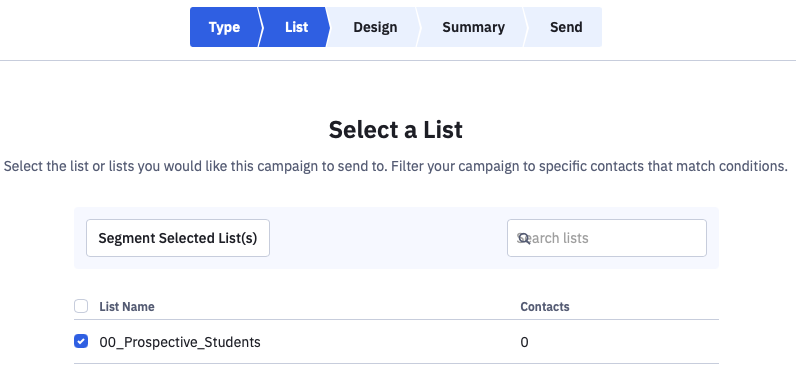Image resolution: width=796 pixels, height=369 pixels.
Task: Click the contacts count 0 value
Action: [x=524, y=342]
